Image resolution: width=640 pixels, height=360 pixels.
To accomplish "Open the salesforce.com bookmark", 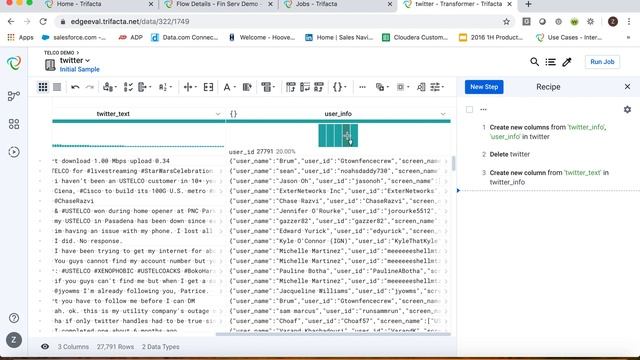I will 74,38.
